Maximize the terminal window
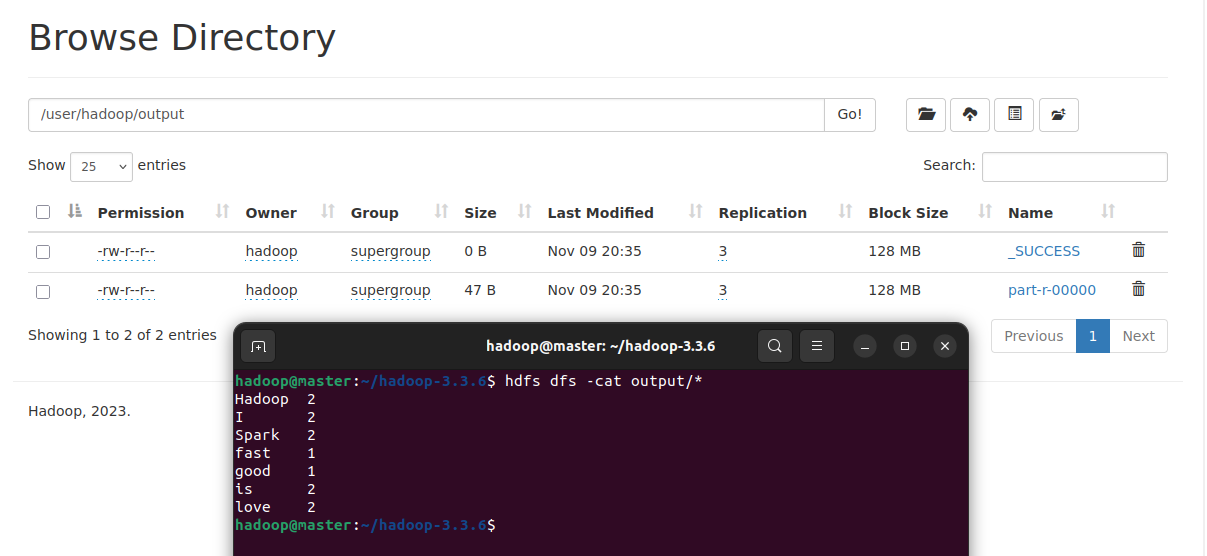Screen dimensions: 1207x556 (x=905, y=346)
